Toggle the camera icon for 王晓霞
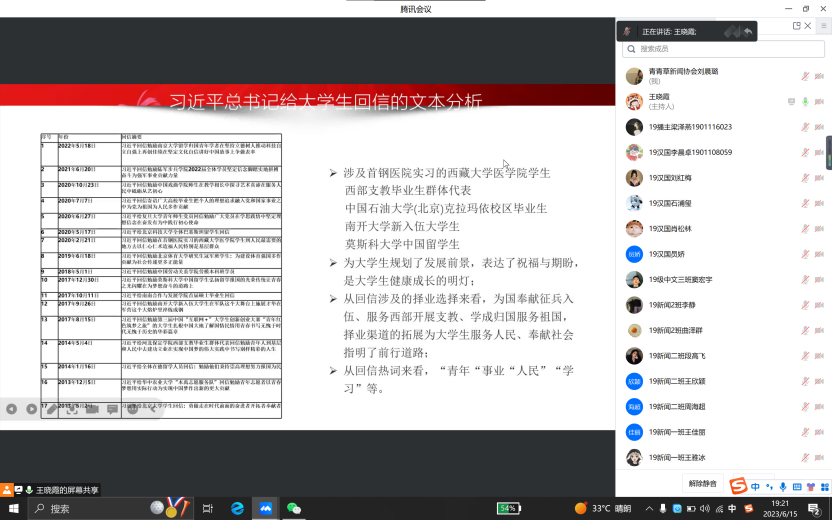Viewport: 832px width, 520px height. [x=819, y=101]
